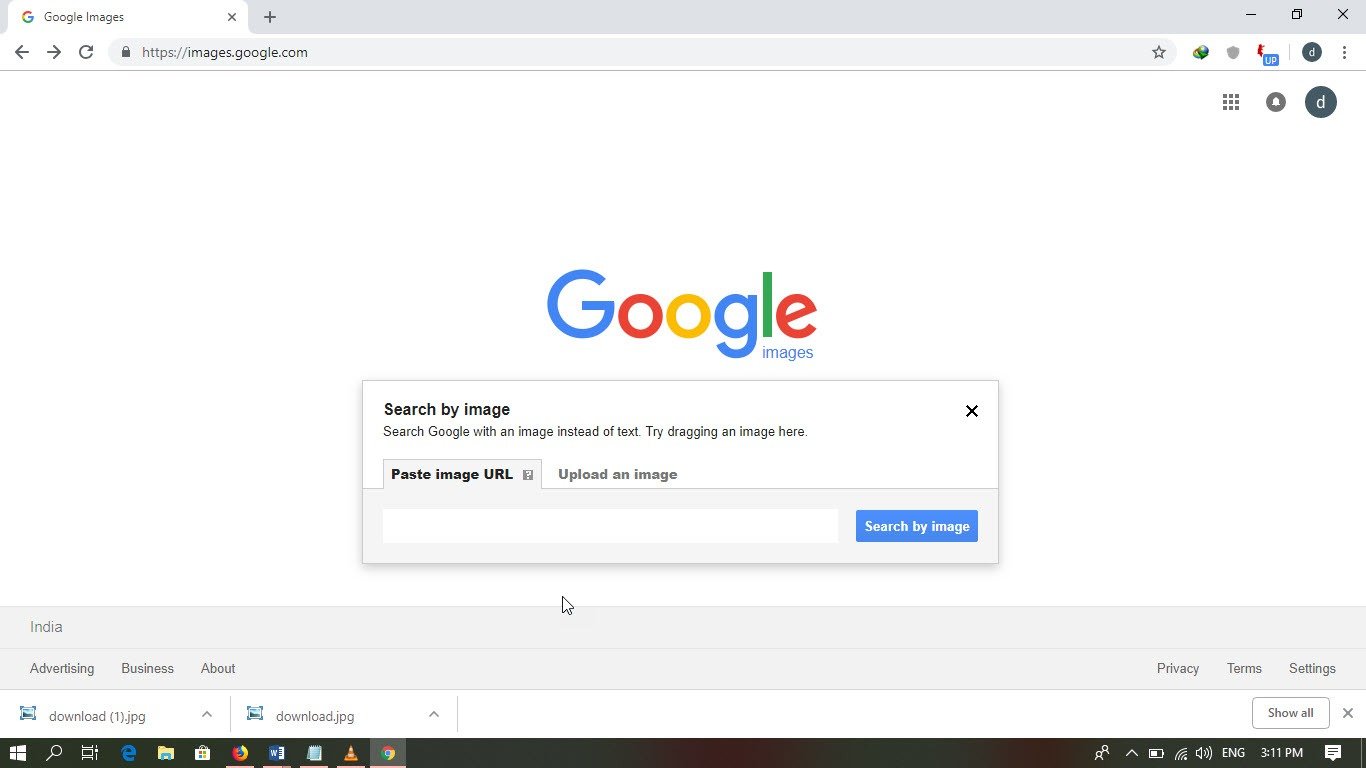
Task: Open the About link
Action: pyautogui.click(x=218, y=668)
